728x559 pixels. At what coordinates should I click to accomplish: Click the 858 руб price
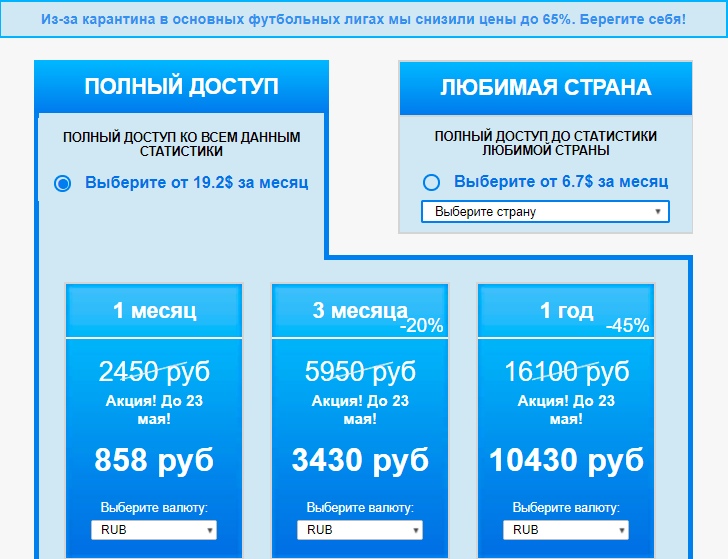point(154,460)
